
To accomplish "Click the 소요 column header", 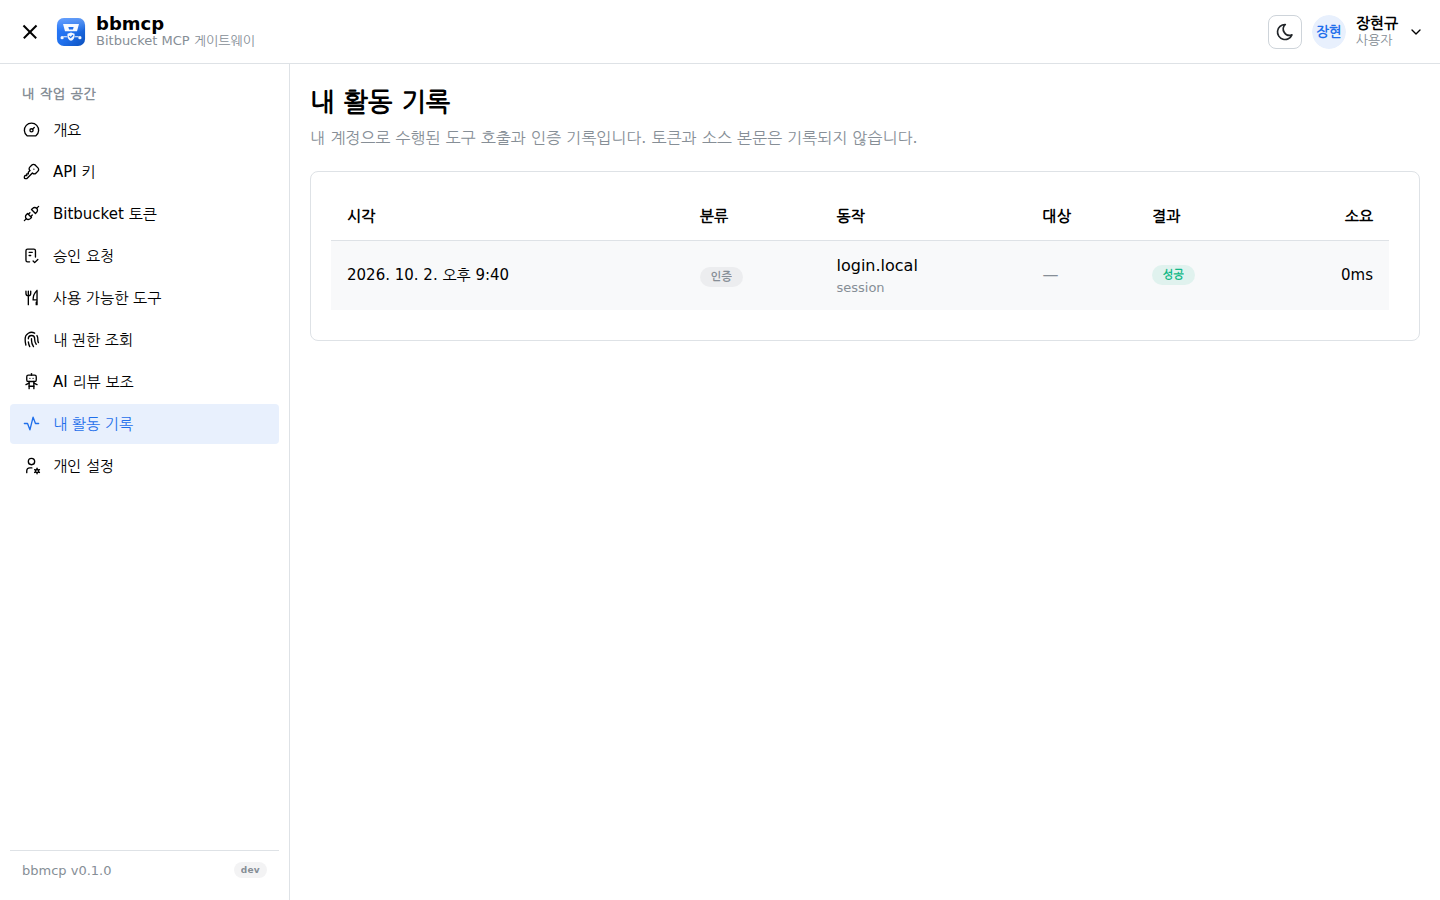I will (x=1359, y=216).
